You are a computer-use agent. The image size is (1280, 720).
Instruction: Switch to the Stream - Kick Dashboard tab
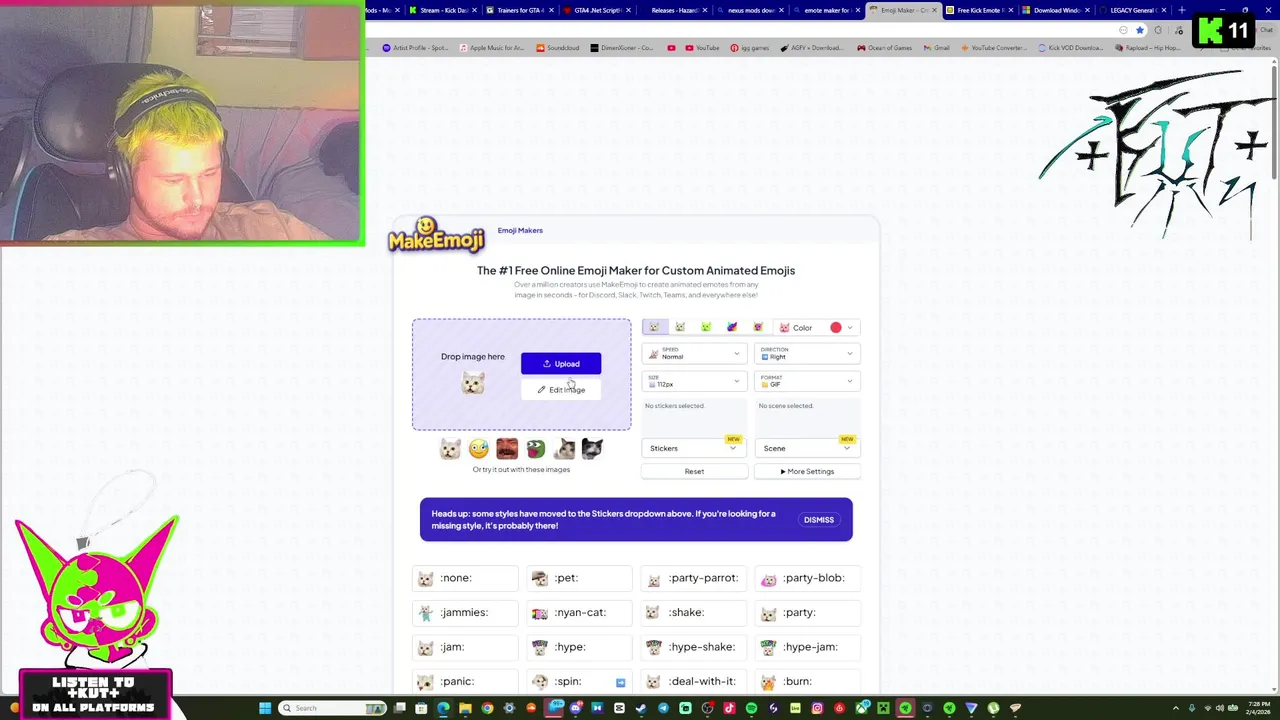(443, 10)
